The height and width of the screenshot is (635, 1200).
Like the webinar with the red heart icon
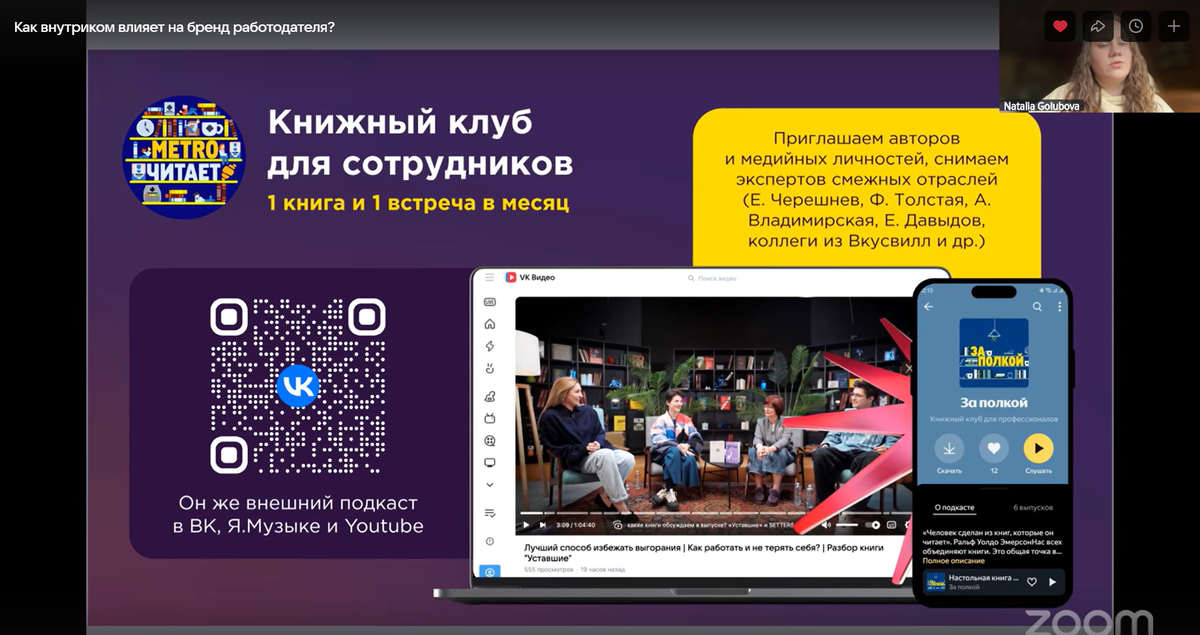coord(1060,26)
